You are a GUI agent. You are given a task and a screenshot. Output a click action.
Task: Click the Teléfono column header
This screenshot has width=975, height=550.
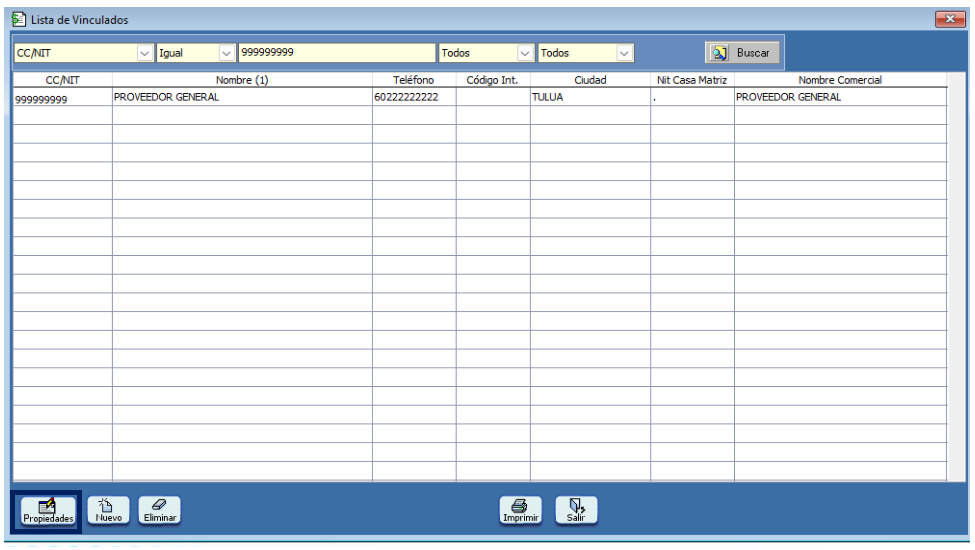click(x=414, y=80)
